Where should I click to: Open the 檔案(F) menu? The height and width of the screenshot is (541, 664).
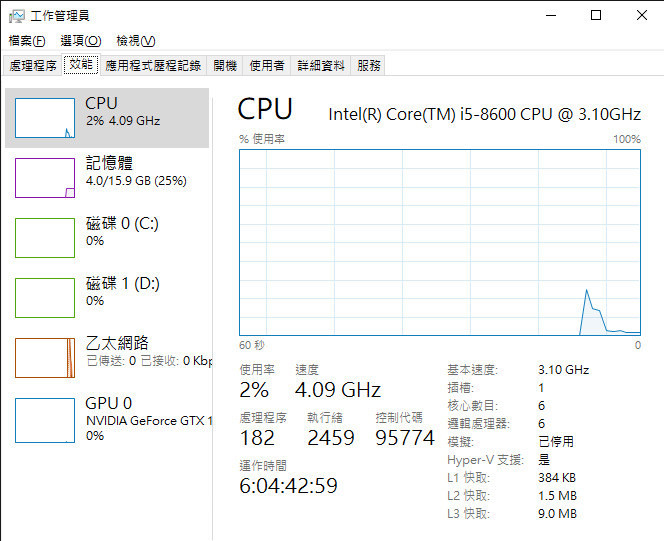(27, 41)
